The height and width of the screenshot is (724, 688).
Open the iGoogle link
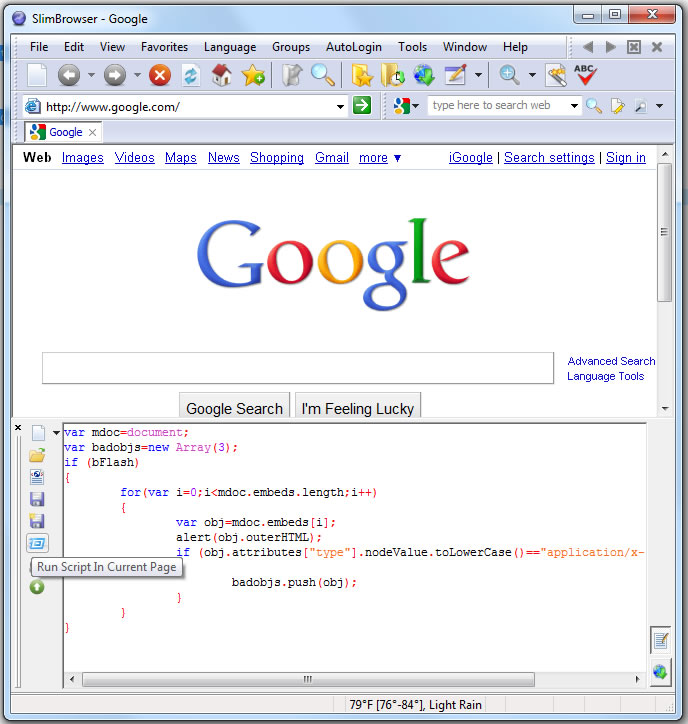(471, 158)
